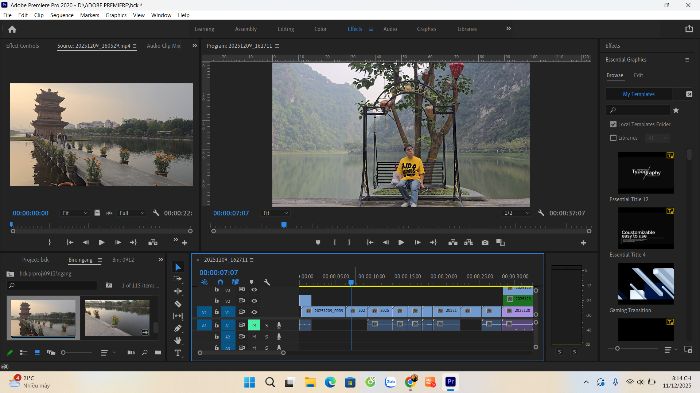The image size is (700, 393).
Task: Show more workspaces overflow chevron
Action: (x=508, y=29)
